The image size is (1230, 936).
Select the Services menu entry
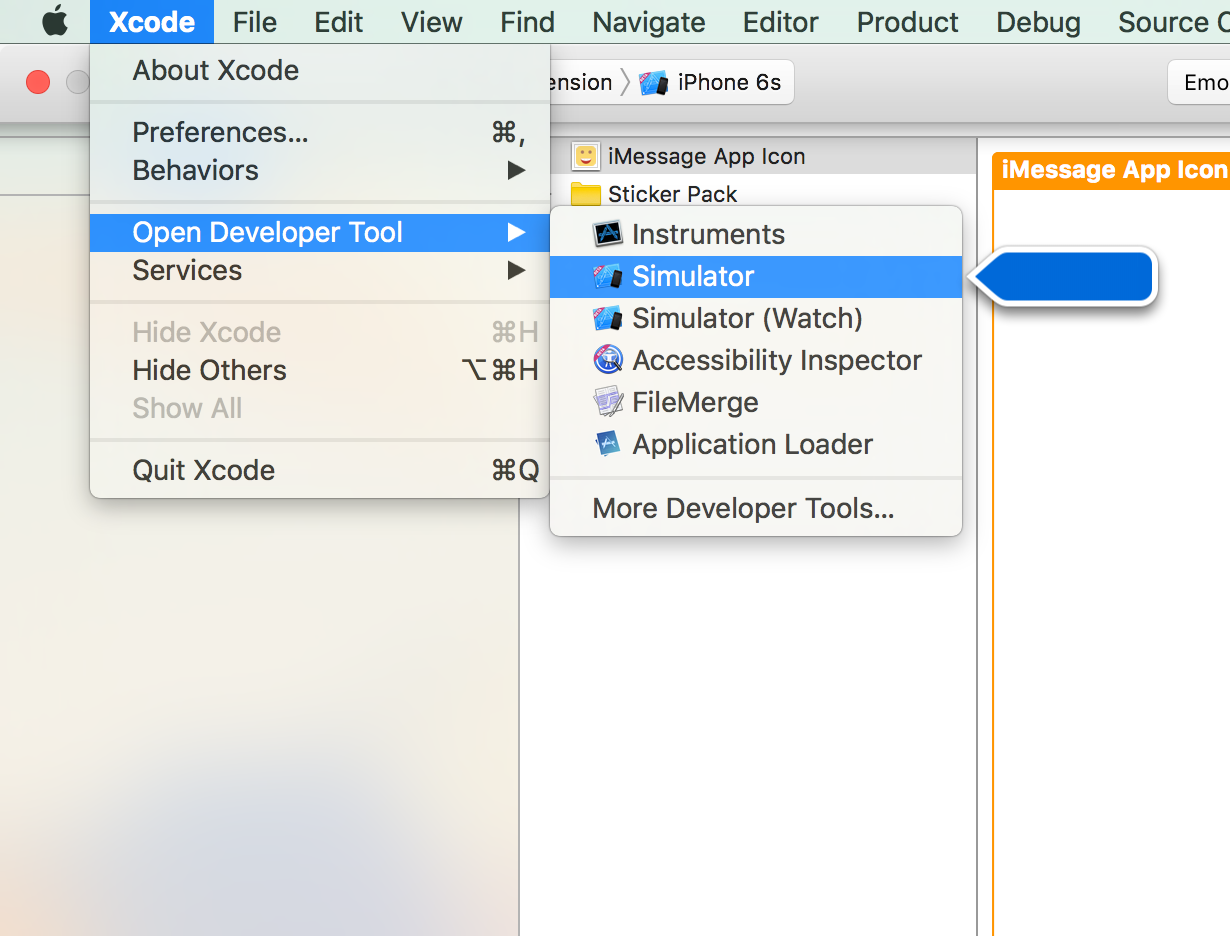click(x=320, y=270)
